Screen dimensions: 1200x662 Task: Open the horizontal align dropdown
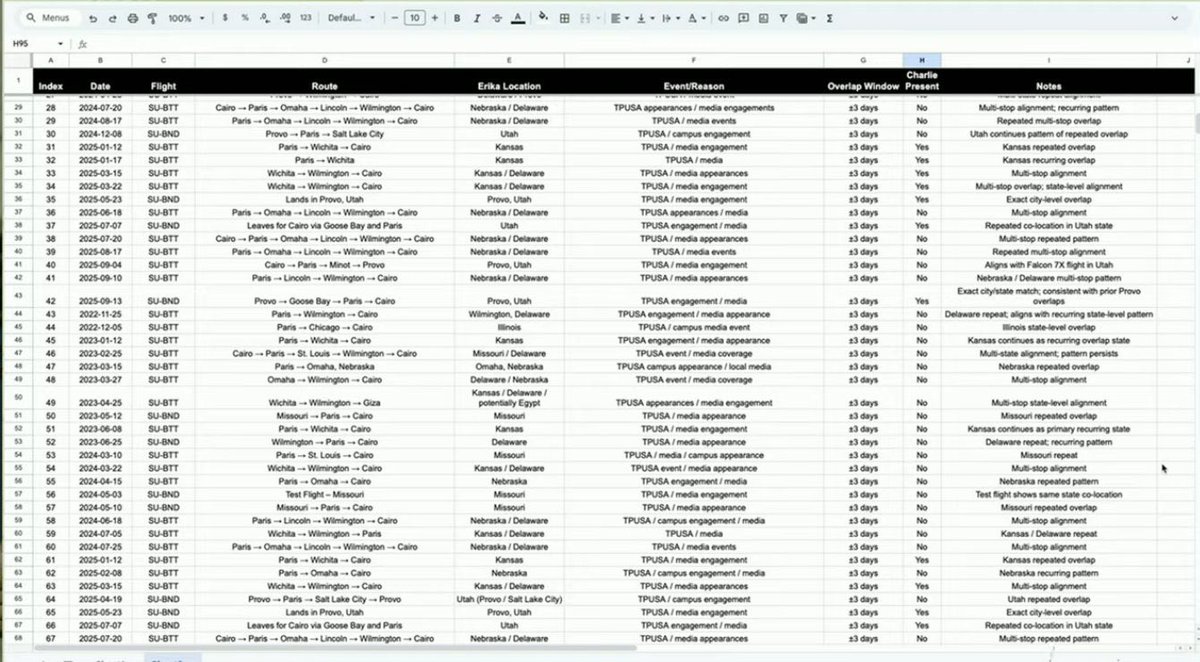pos(620,18)
